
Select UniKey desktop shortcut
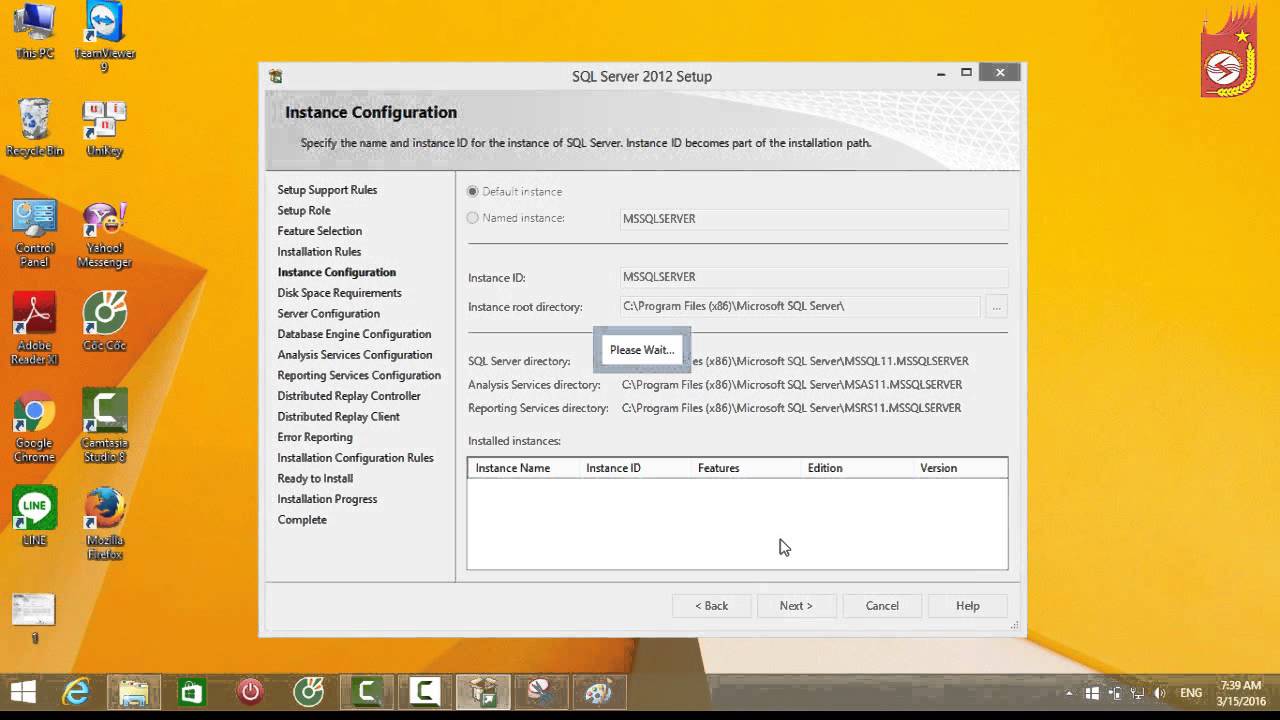pyautogui.click(x=104, y=128)
